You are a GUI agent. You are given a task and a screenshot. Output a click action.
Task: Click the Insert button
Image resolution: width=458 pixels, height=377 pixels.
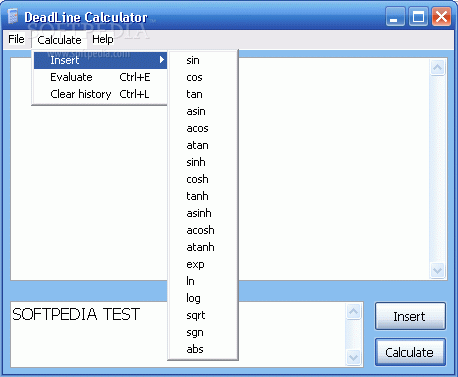coord(410,316)
